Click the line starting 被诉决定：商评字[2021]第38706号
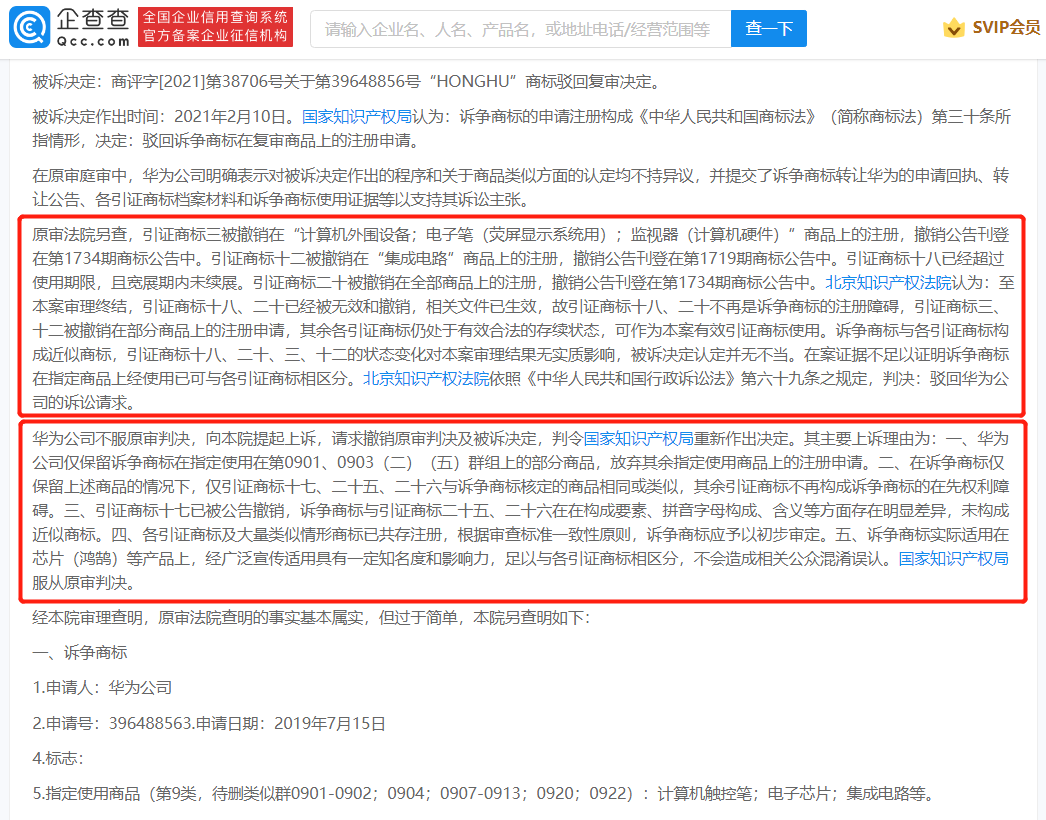1046x820 pixels. tap(348, 82)
